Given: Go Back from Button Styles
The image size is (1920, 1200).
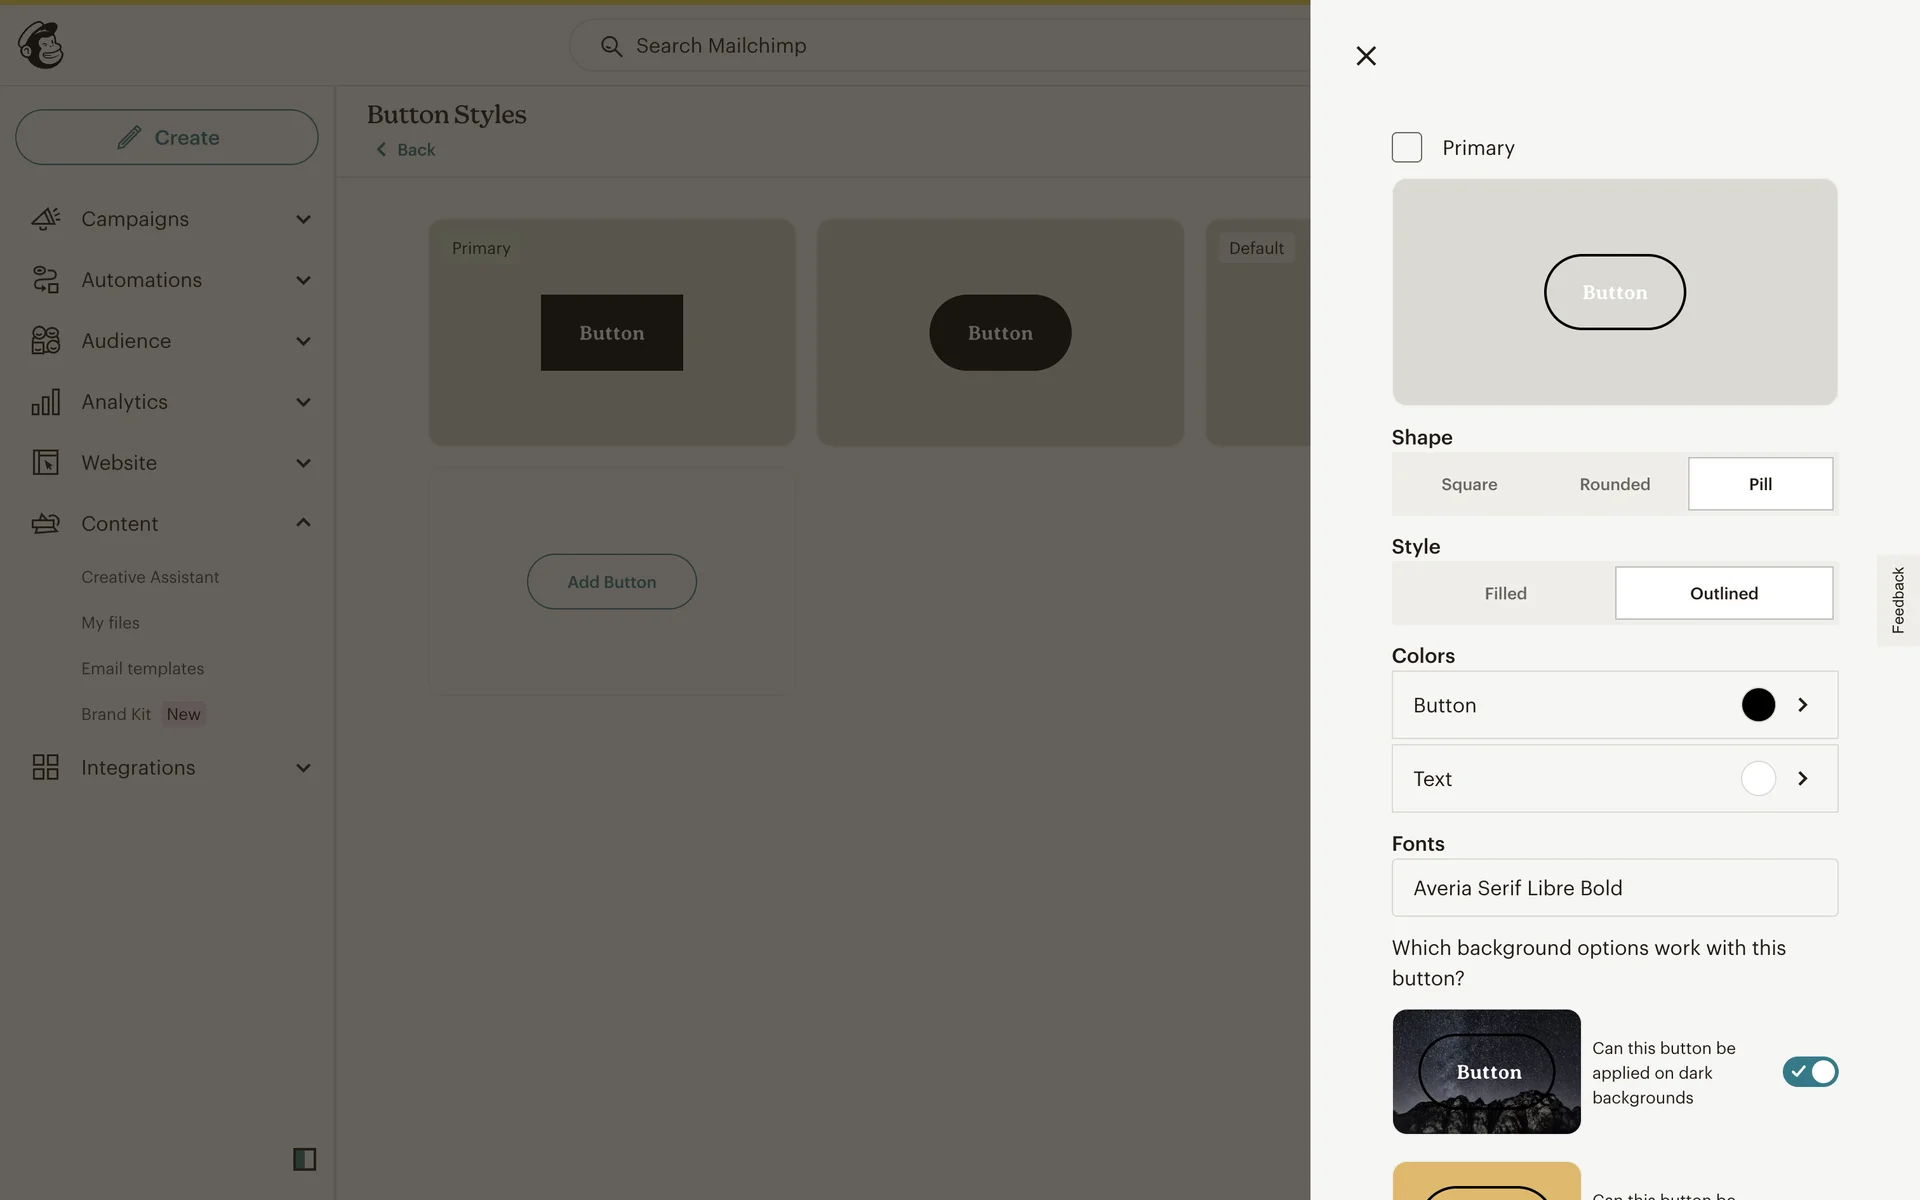Looking at the screenshot, I should pos(406,150).
